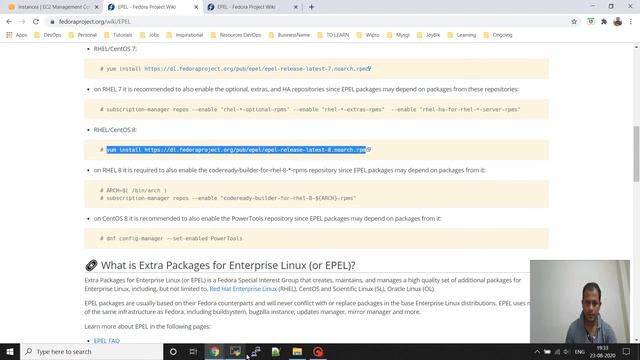The width and height of the screenshot is (640, 360).
Task: Open the Windows notification center
Action: [627, 352]
